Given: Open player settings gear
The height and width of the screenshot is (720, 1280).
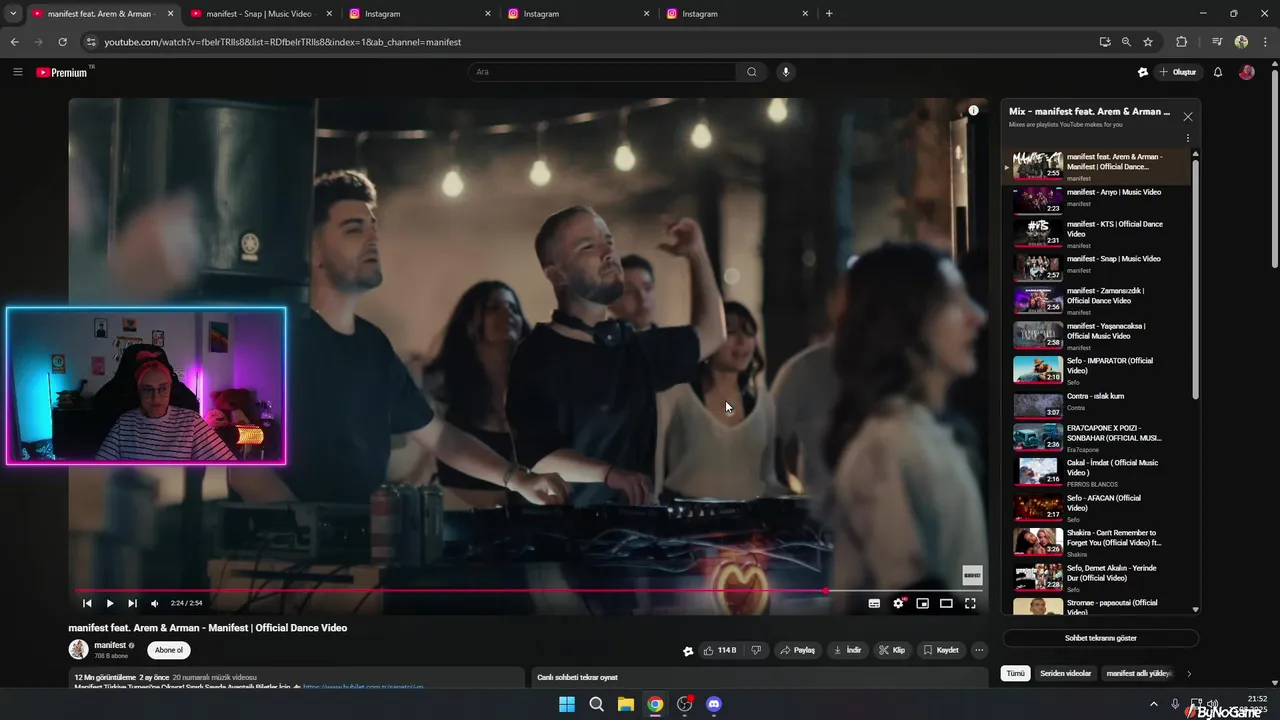Looking at the screenshot, I should click(x=898, y=603).
